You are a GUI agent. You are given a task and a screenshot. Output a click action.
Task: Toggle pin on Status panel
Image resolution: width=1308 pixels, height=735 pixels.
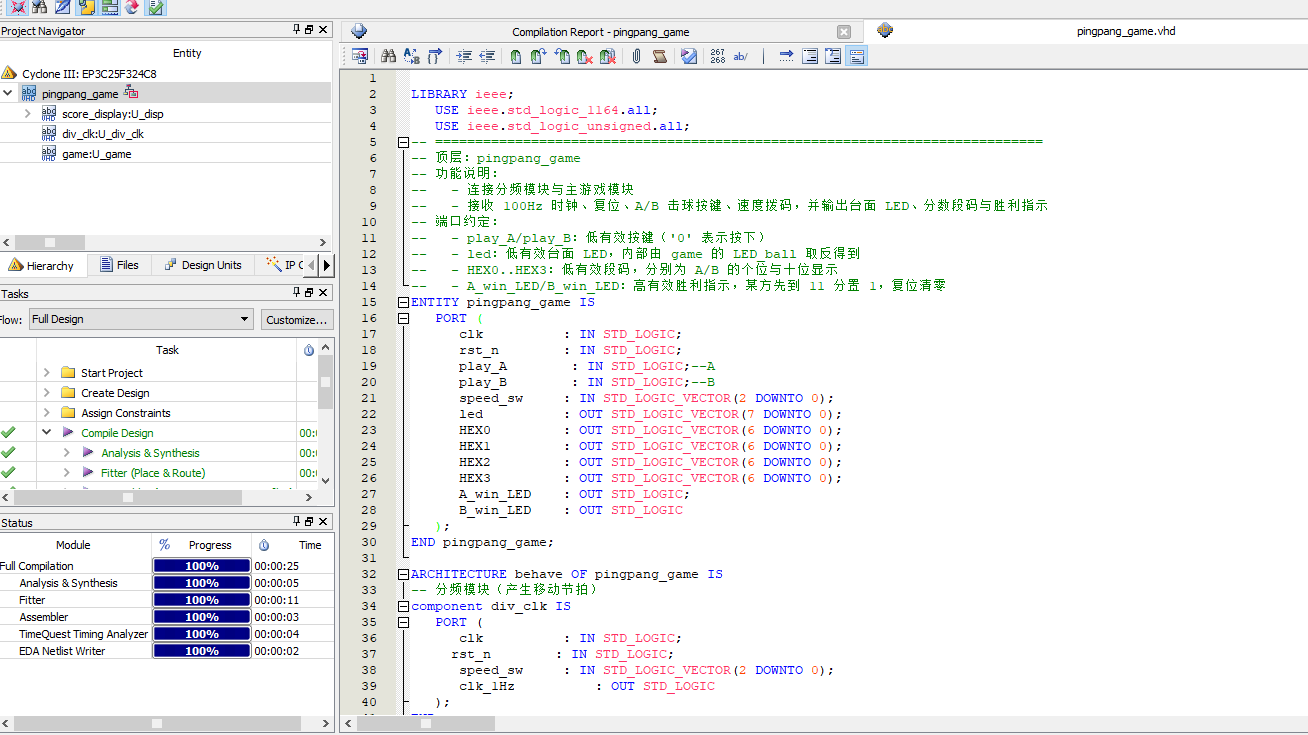point(296,522)
